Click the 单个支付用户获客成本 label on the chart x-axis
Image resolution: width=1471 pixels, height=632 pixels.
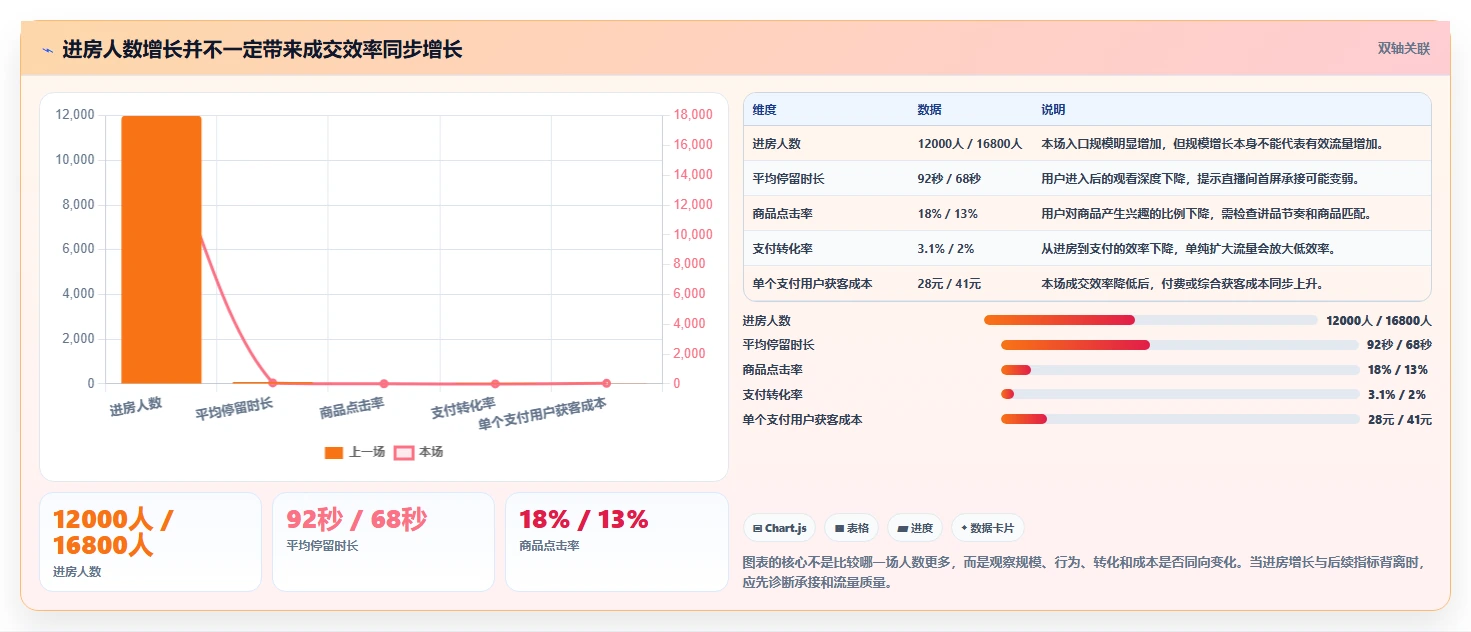pos(542,414)
